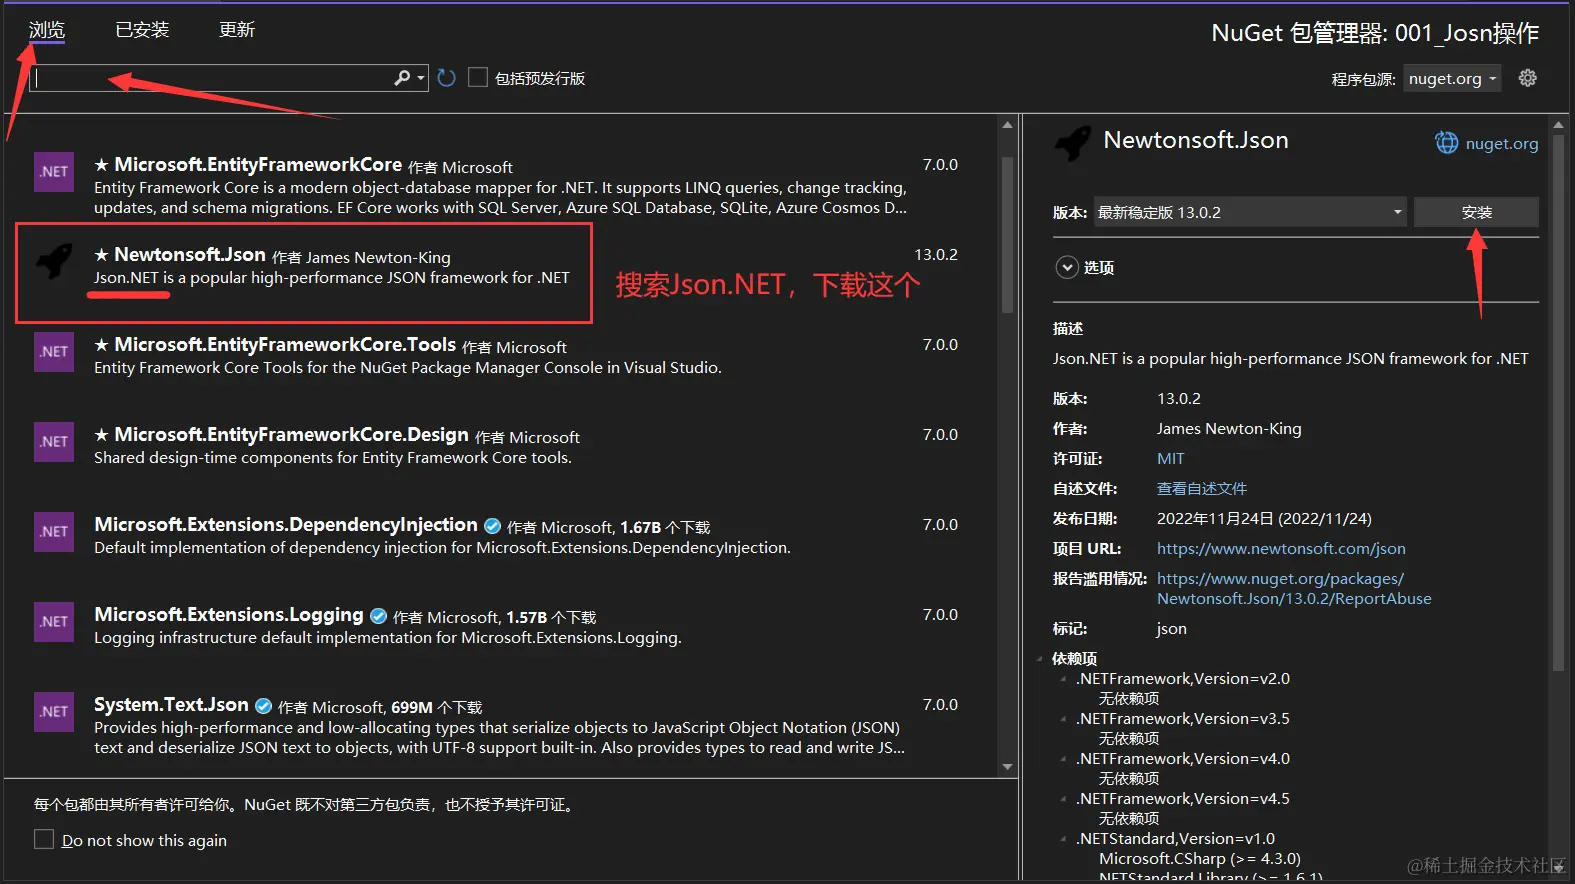Switch to the Installed tab
Image resolution: width=1575 pixels, height=884 pixels.
(x=142, y=30)
